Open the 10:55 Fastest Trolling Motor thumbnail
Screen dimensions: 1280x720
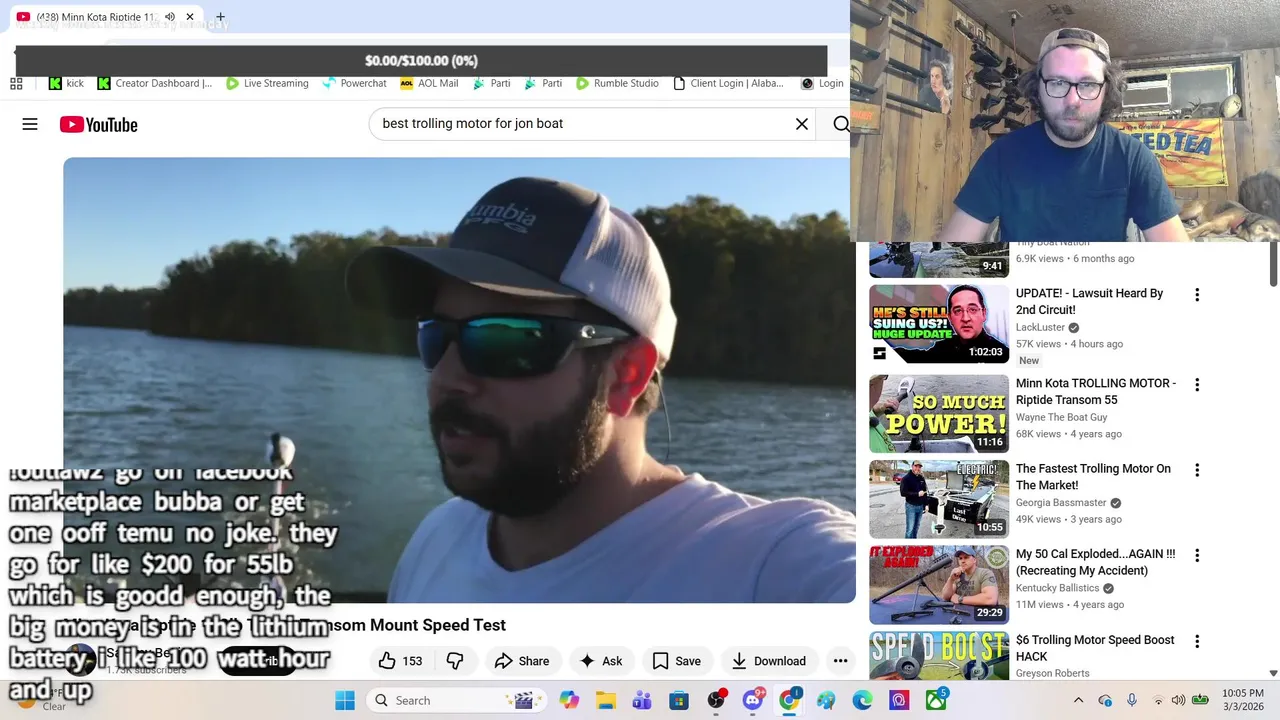pyautogui.click(x=939, y=499)
